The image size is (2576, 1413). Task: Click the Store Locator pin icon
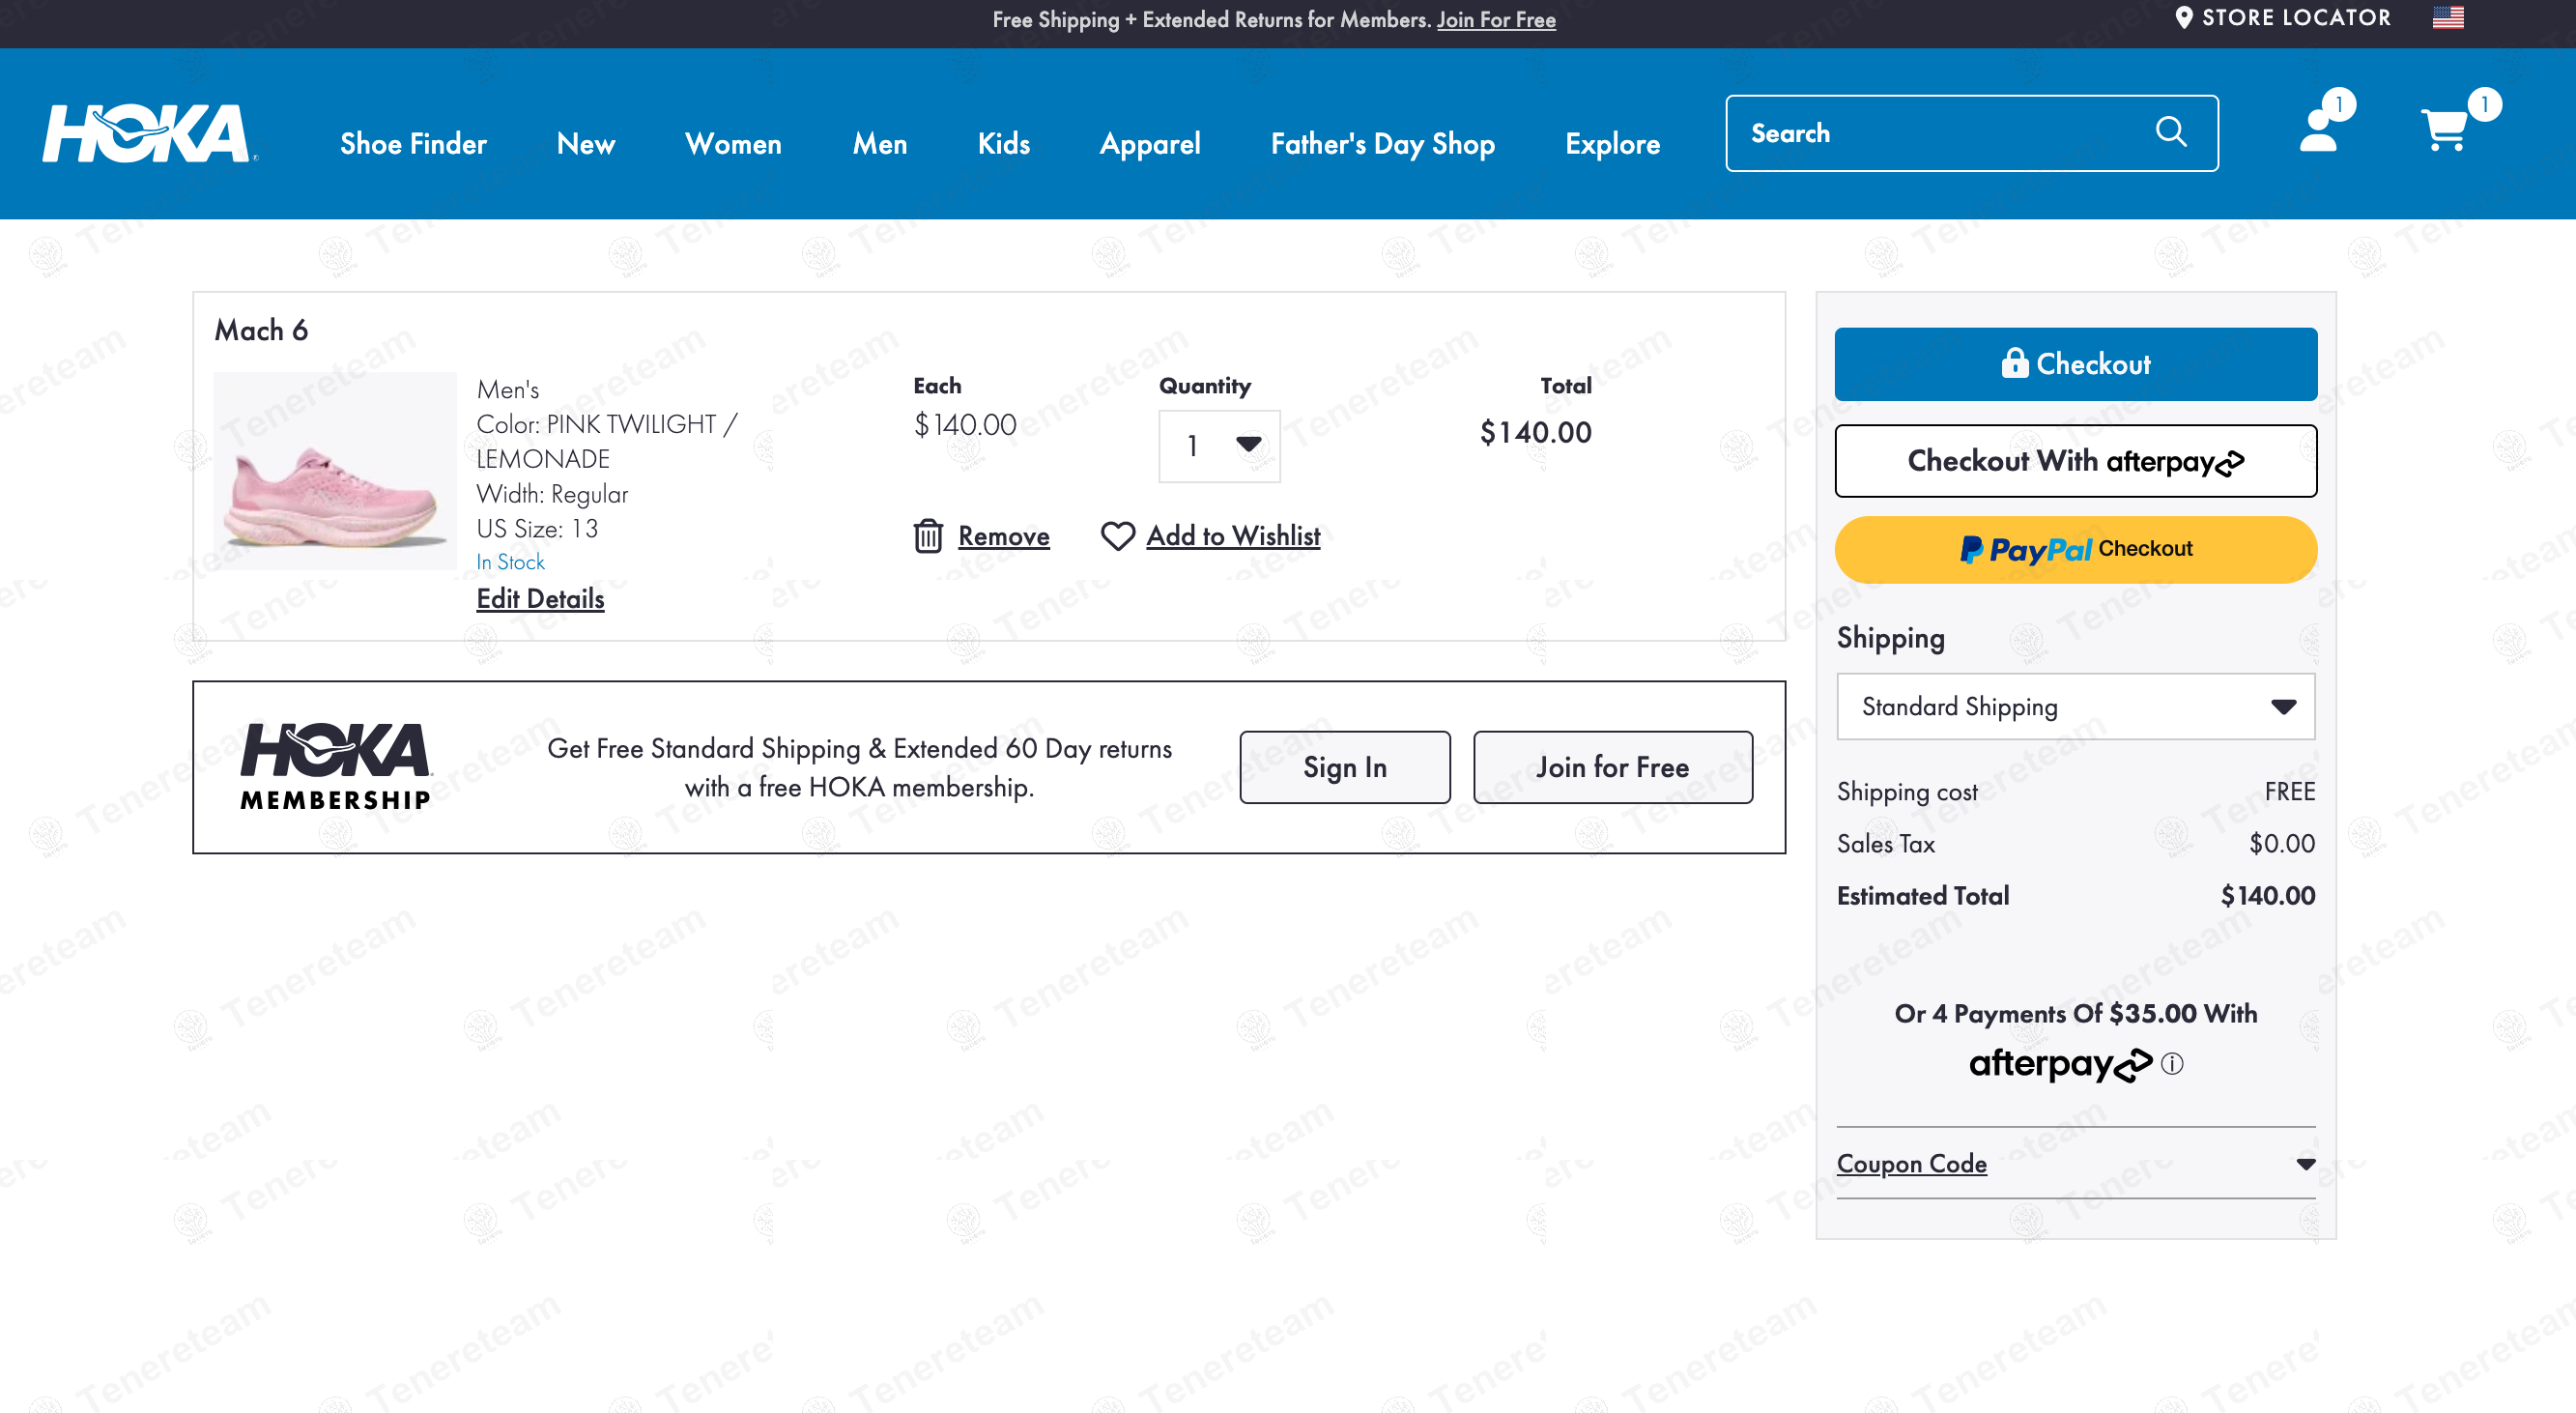coord(2184,18)
